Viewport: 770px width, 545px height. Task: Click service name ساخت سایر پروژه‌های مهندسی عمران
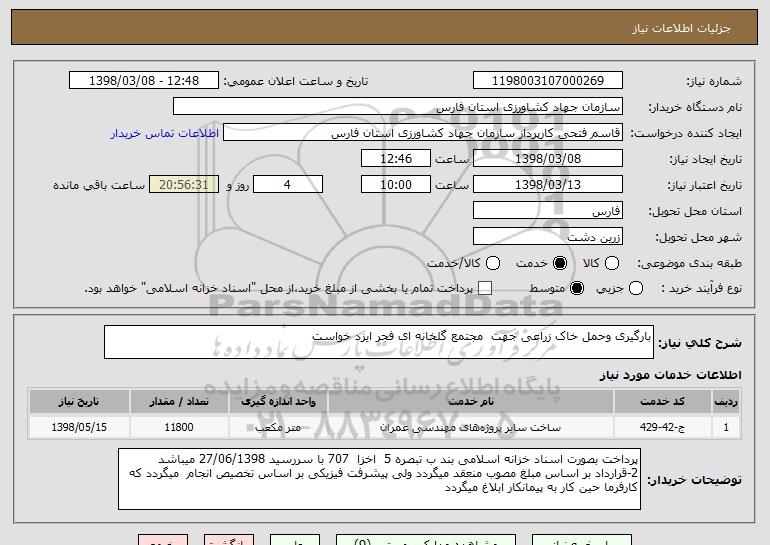470,427
